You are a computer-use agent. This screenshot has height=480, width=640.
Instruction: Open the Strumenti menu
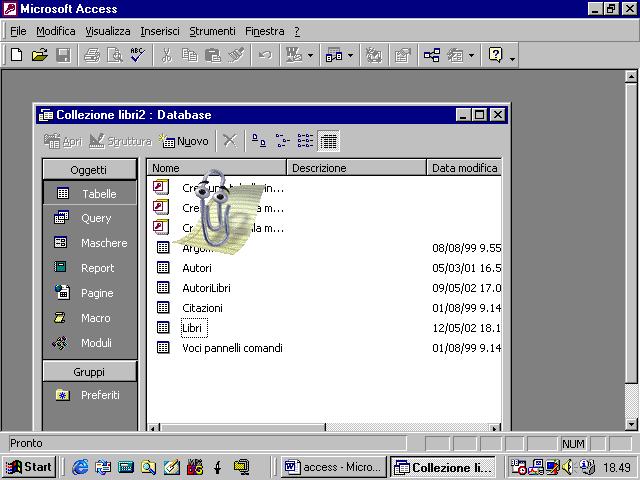pos(212,31)
